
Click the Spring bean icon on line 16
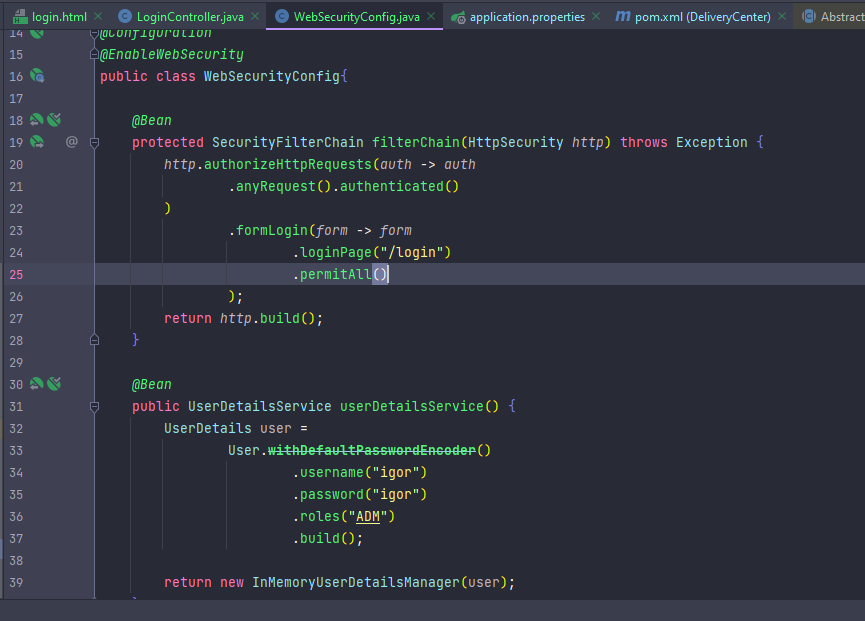coord(37,76)
